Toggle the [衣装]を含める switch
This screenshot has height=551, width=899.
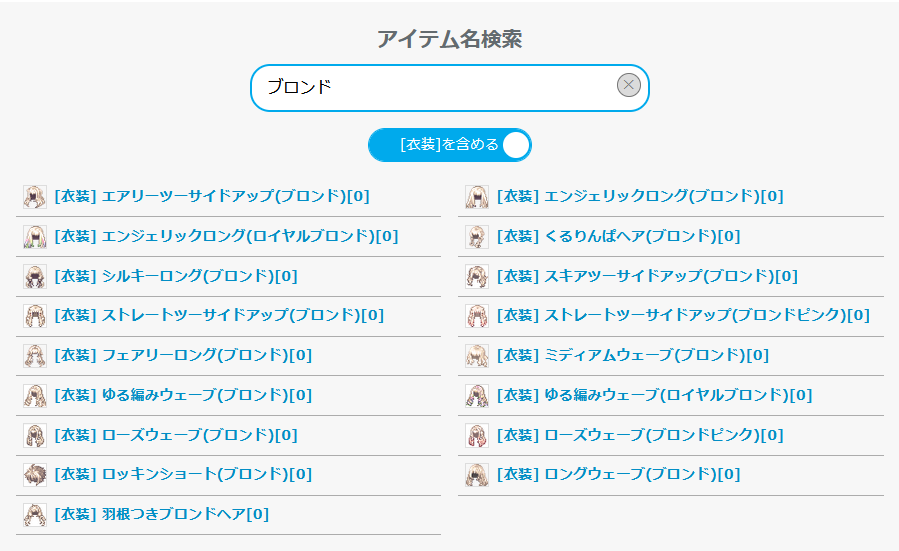[450, 145]
